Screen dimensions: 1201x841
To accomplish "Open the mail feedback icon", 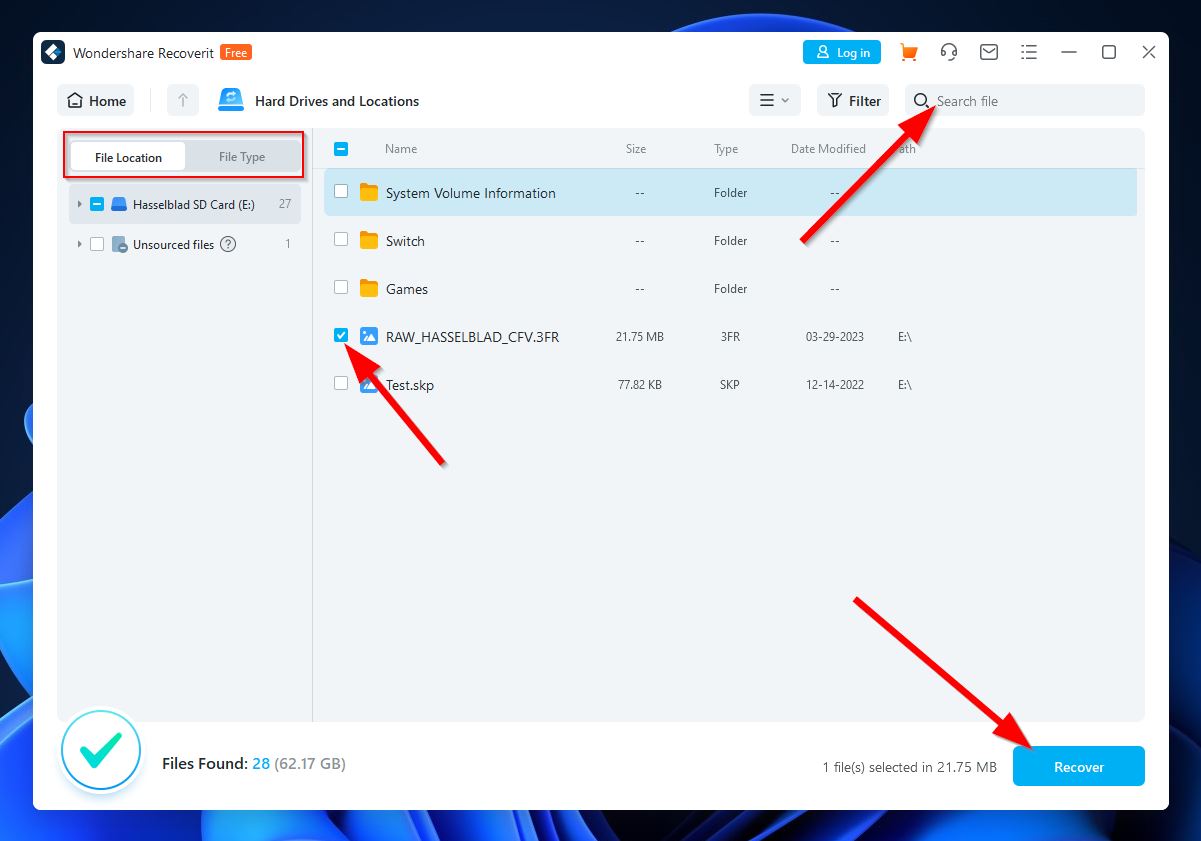I will point(989,52).
